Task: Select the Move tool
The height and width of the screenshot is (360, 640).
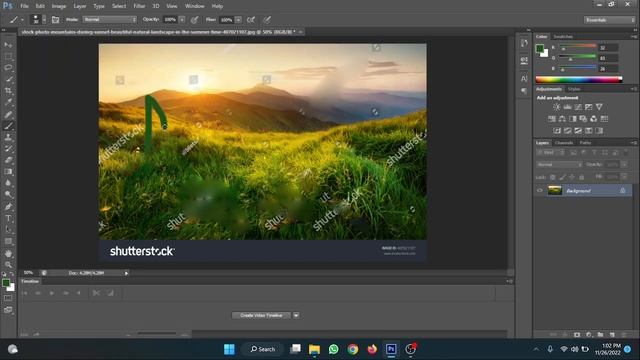Action: coord(8,44)
